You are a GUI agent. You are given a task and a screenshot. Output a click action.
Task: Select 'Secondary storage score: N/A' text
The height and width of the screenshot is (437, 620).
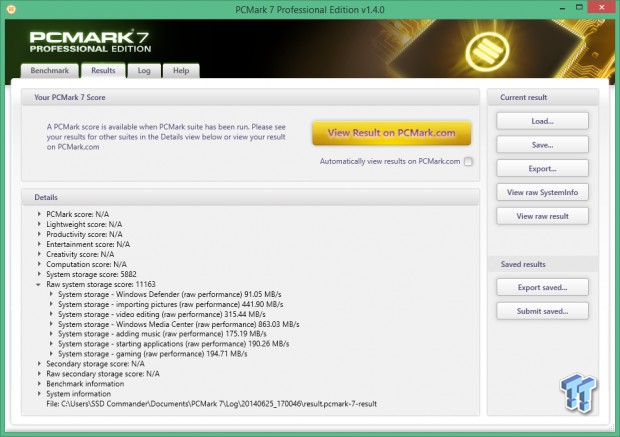point(95,363)
